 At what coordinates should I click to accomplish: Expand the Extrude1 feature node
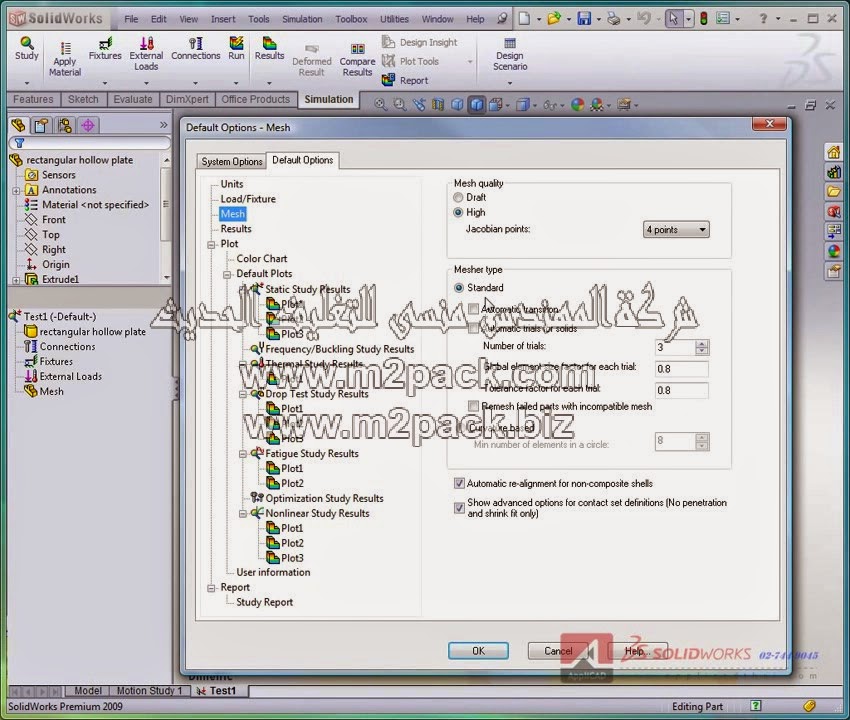(16, 280)
